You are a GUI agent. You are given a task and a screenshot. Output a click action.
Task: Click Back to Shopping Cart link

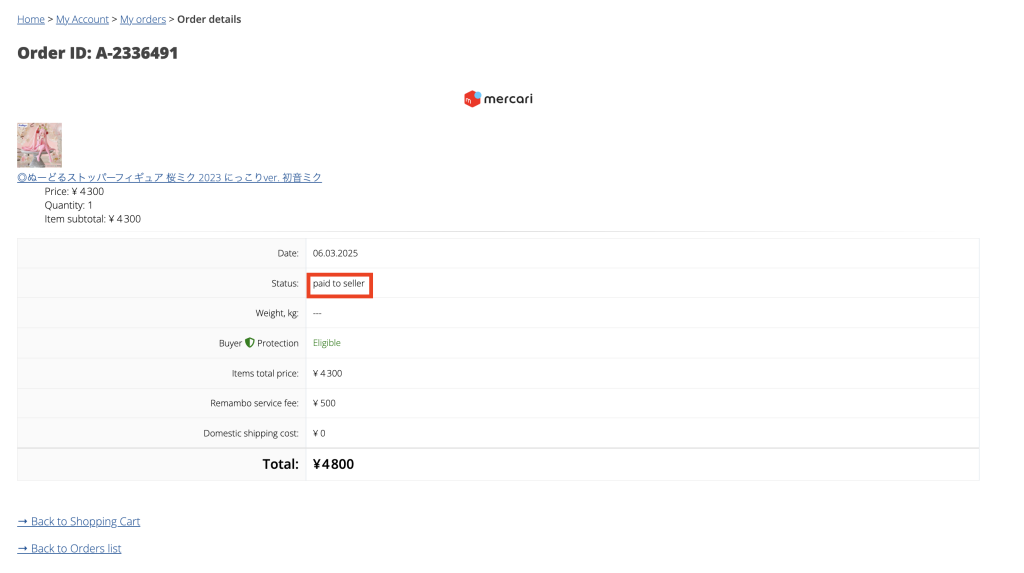[79, 522]
